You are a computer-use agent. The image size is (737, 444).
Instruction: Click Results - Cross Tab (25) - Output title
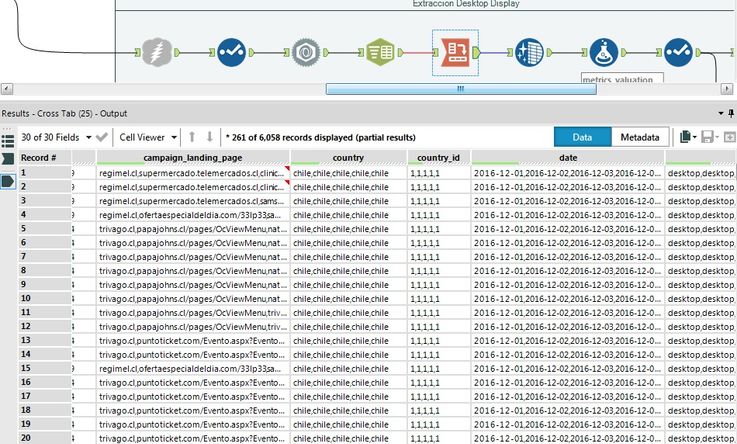click(x=64, y=113)
